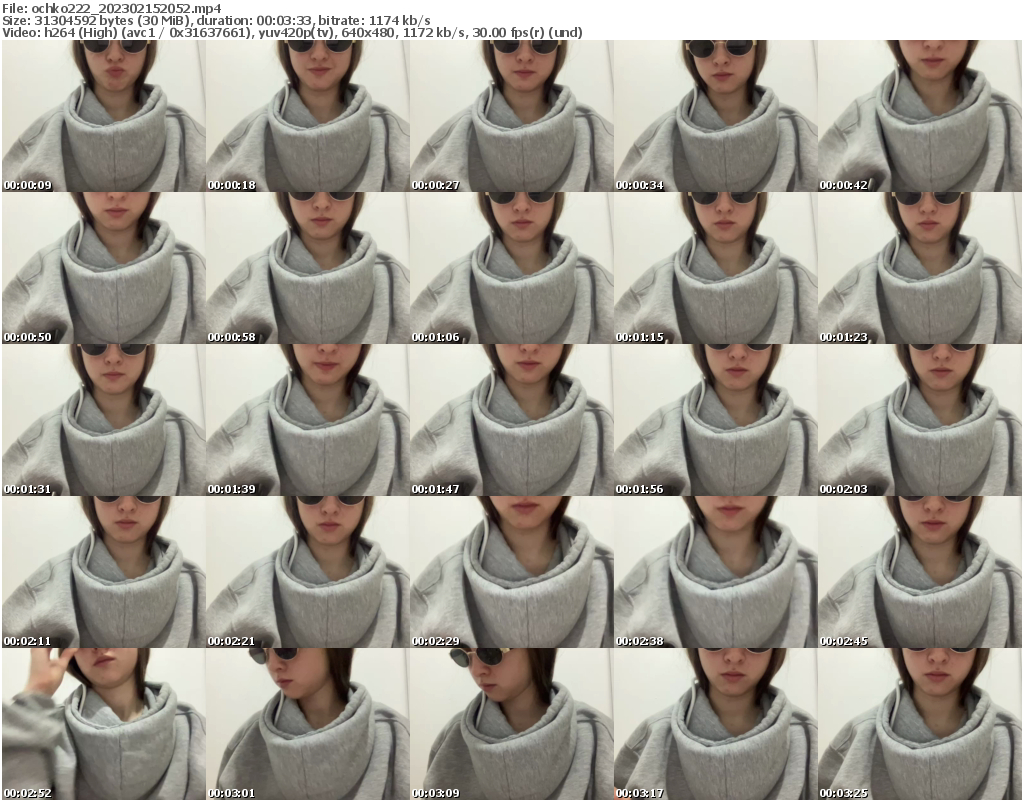This screenshot has width=1024, height=800.
Task: Open the preview frame at 00:00:42
Action: point(922,115)
